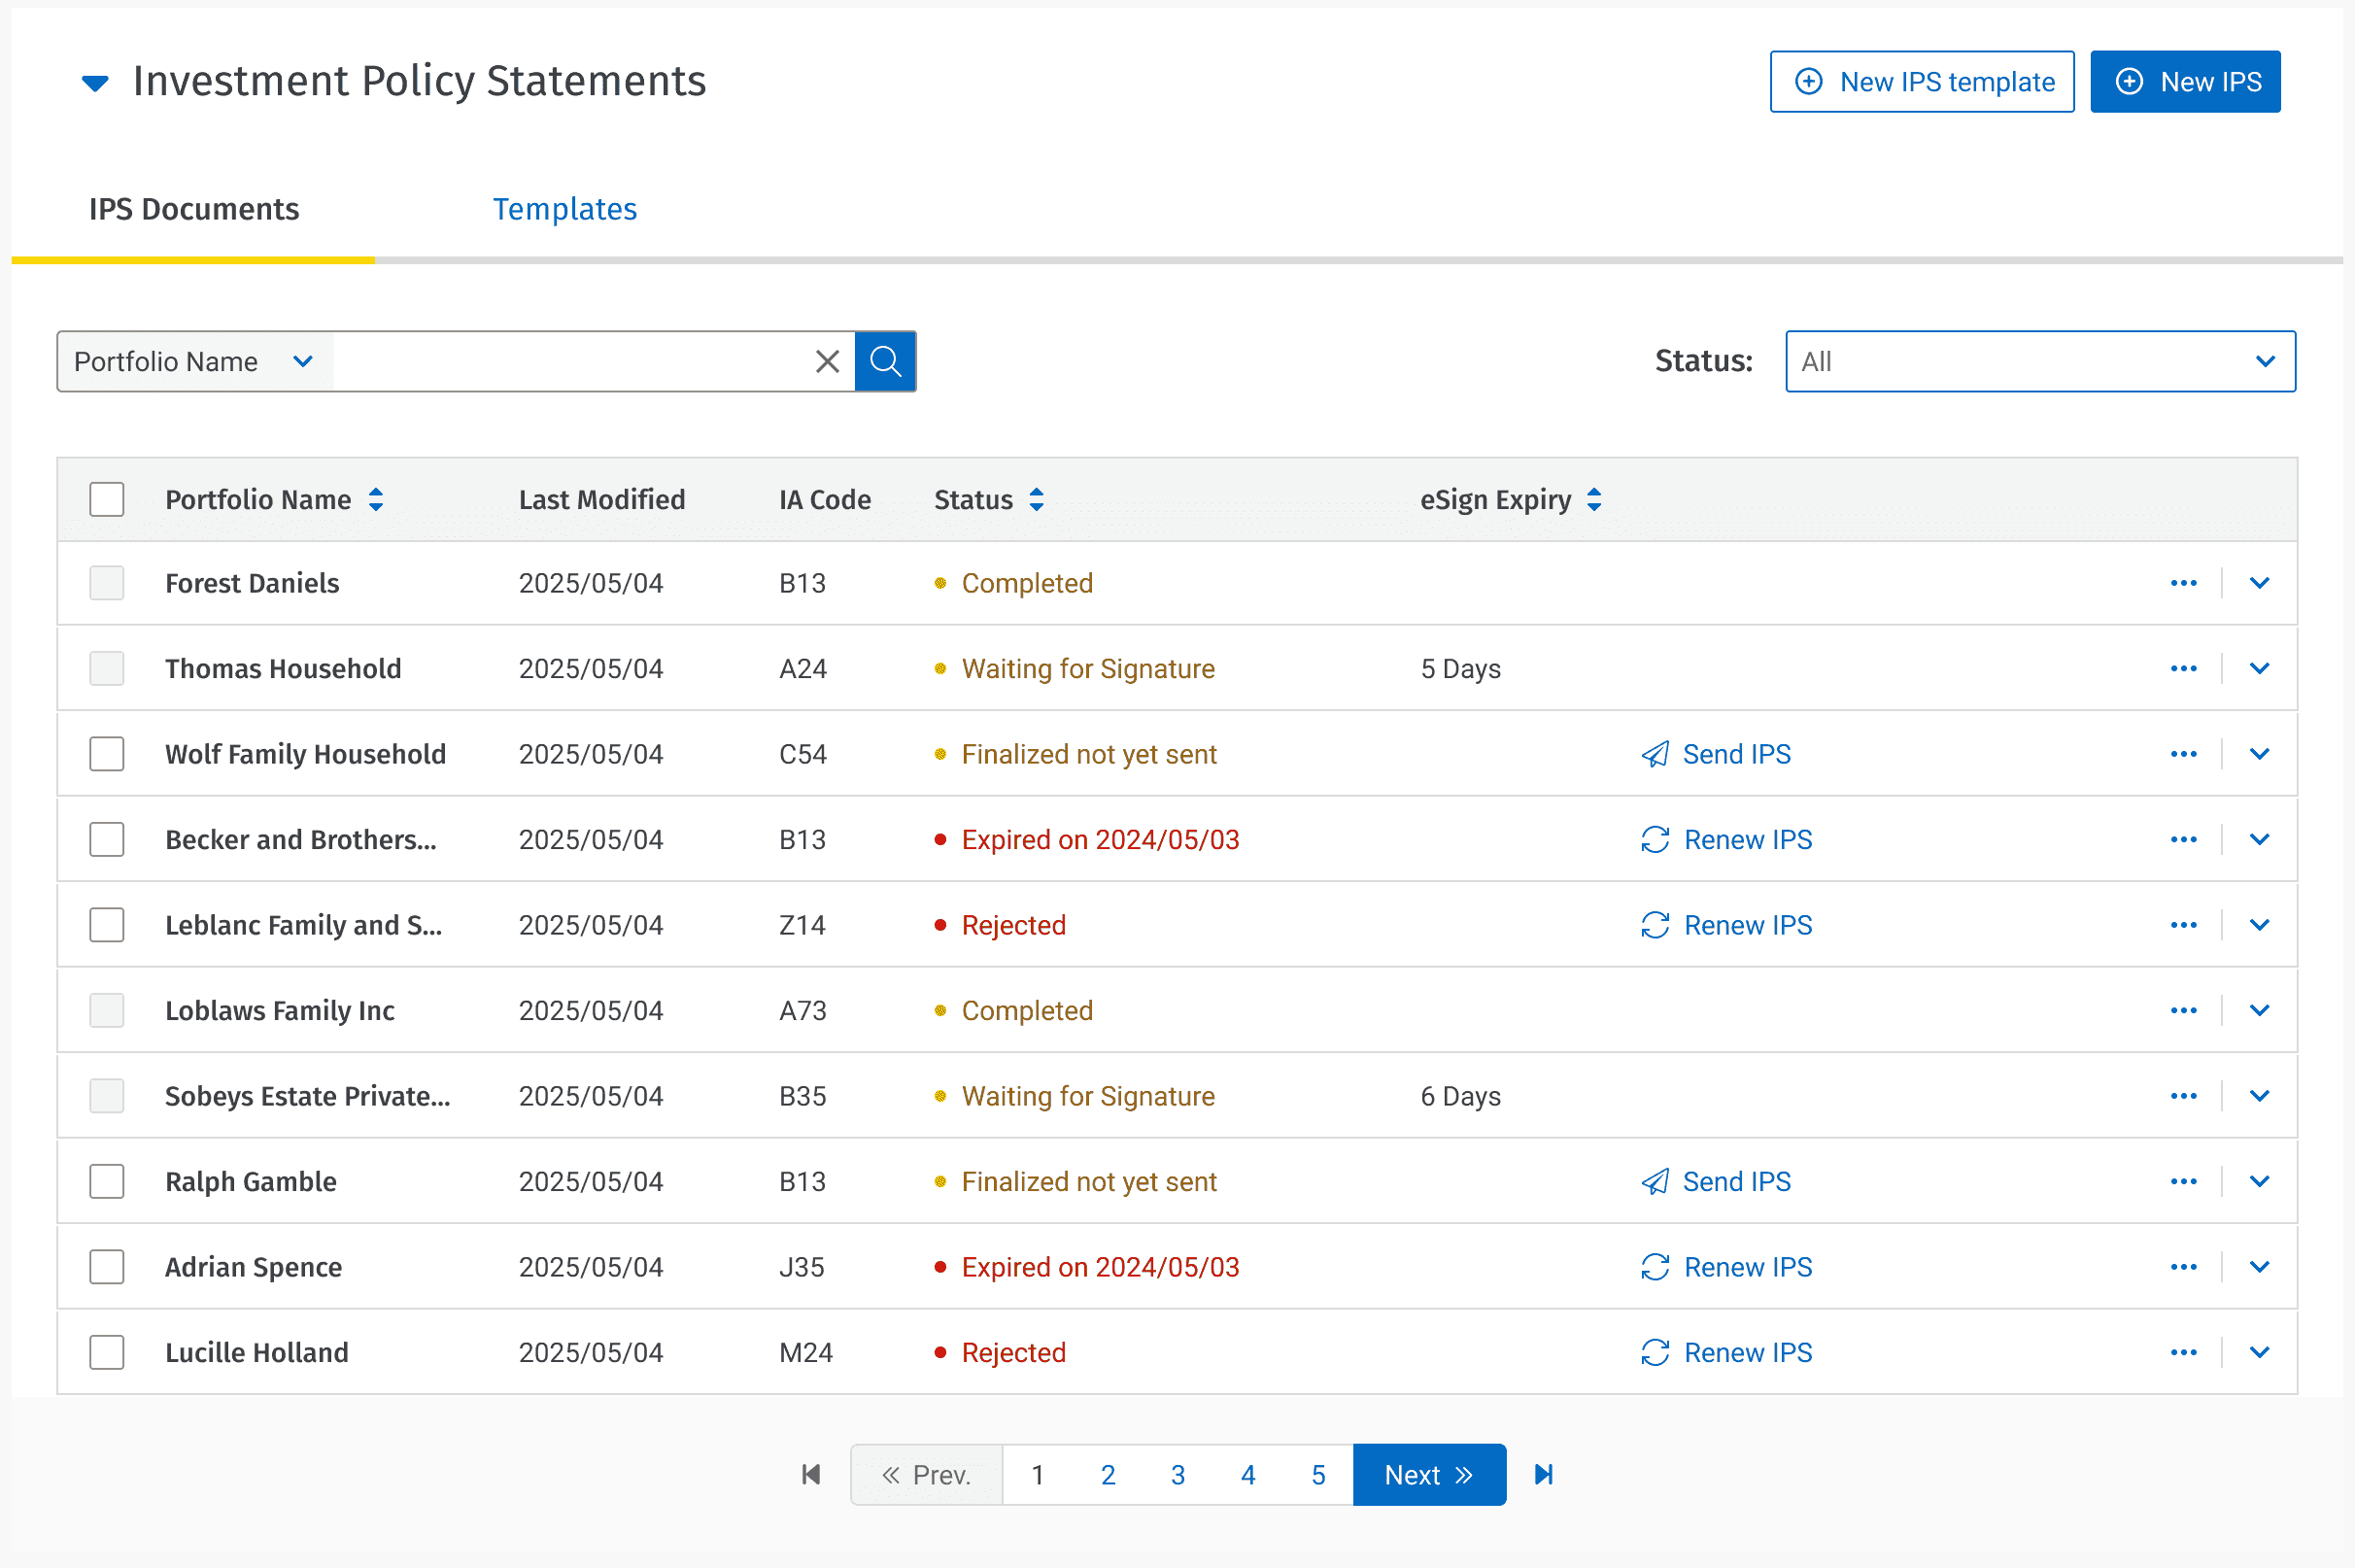The image size is (2355, 1568).
Task: Expand the Becker and Brothers row chevron
Action: tap(2260, 839)
